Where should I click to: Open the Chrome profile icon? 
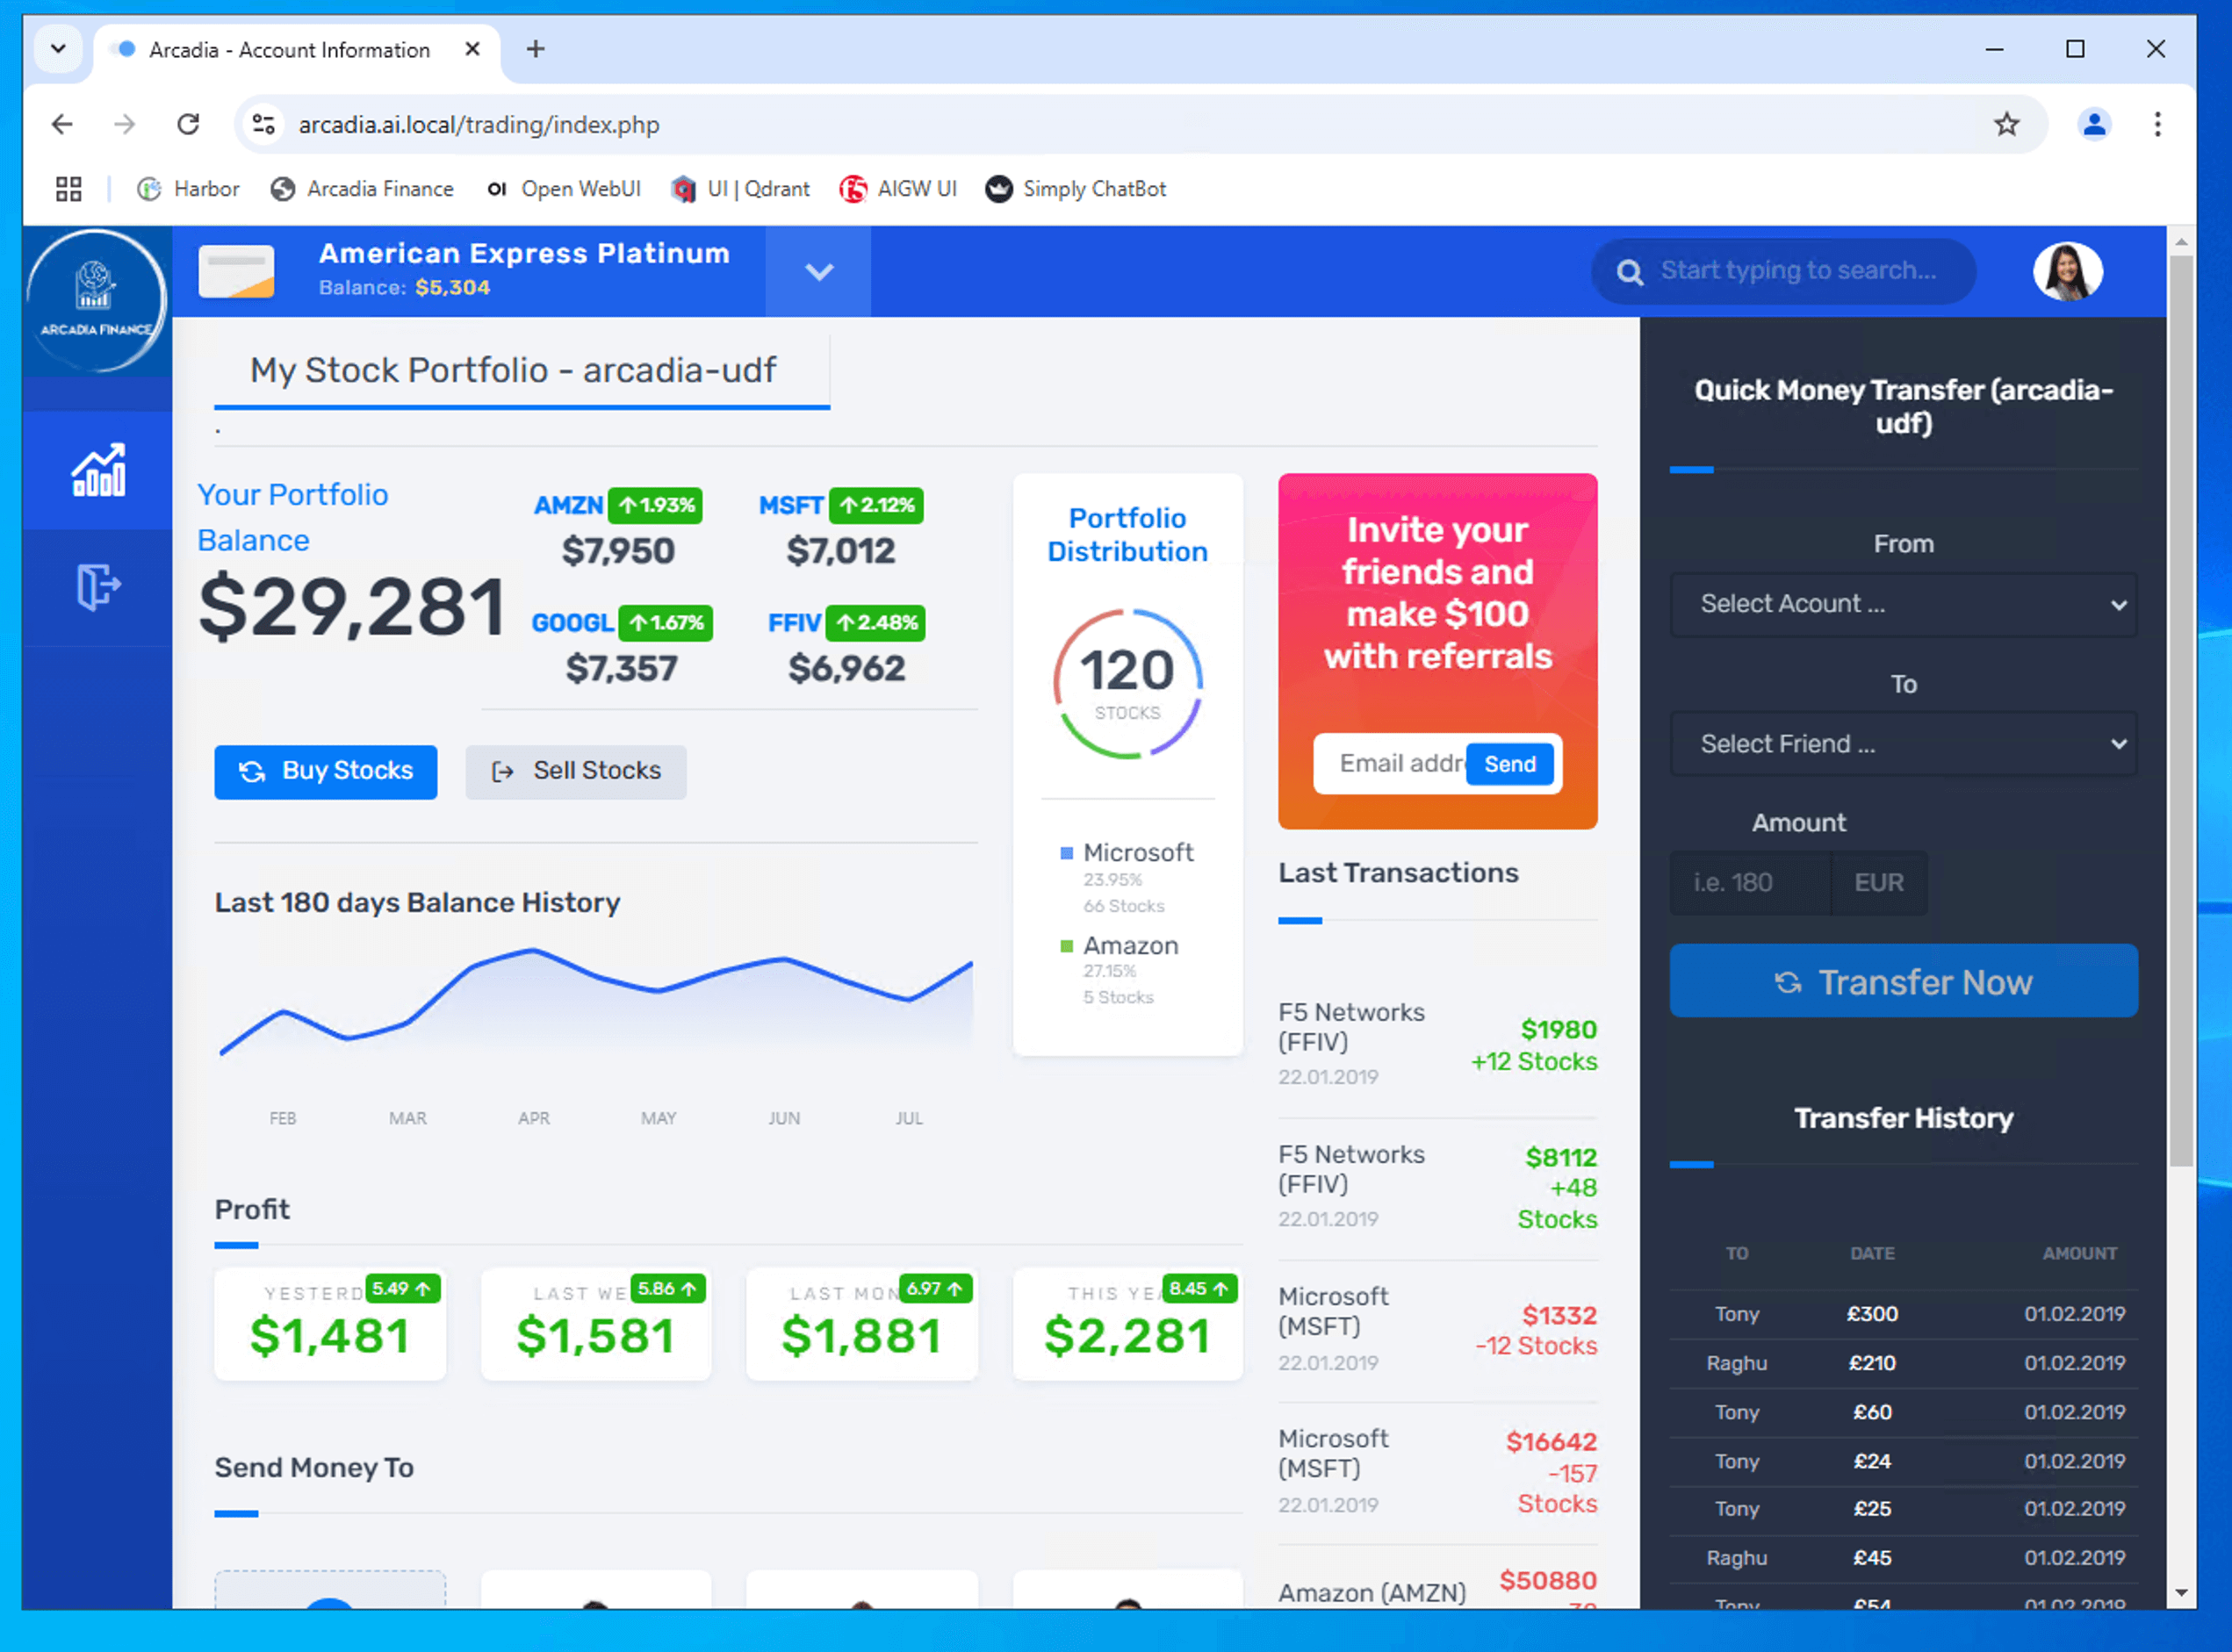pyautogui.click(x=2093, y=124)
